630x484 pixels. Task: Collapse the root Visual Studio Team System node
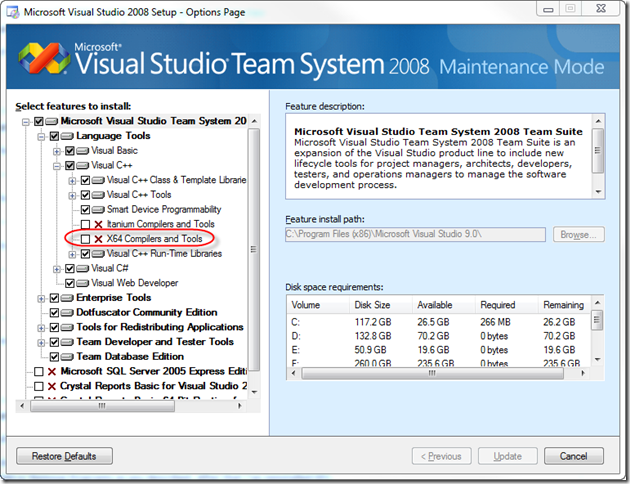tap(26, 122)
